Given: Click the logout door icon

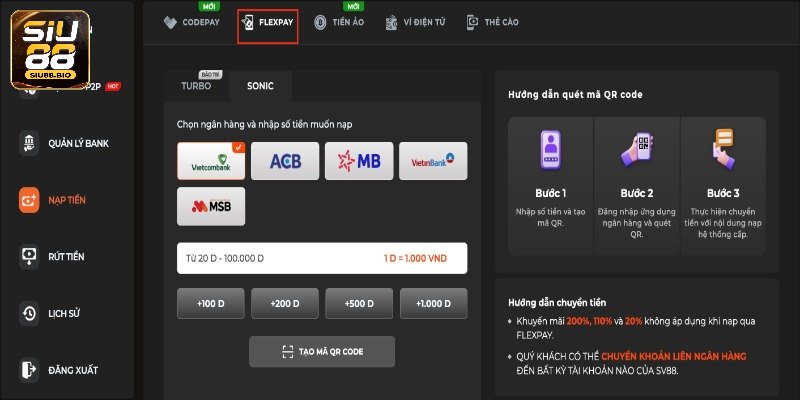Looking at the screenshot, I should click(x=29, y=370).
